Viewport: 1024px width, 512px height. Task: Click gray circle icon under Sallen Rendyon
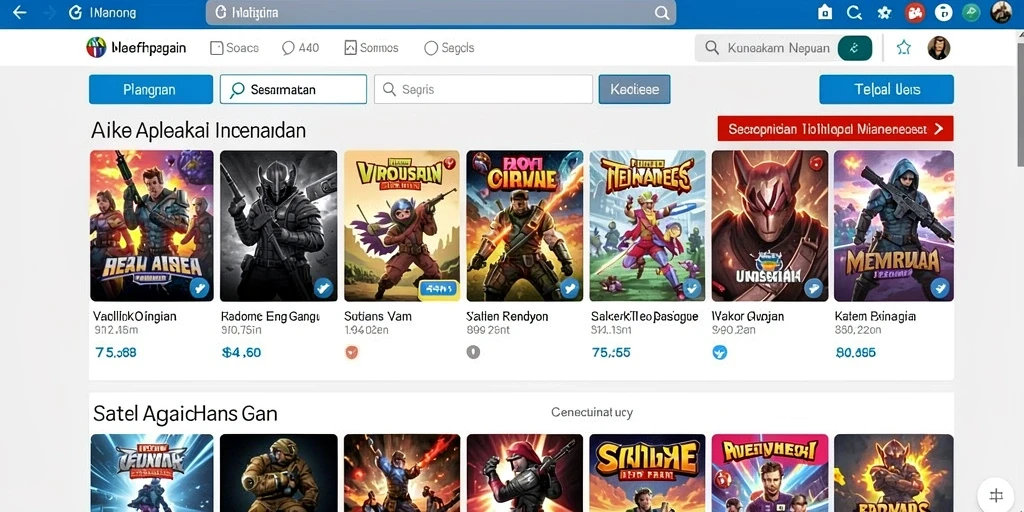click(x=473, y=353)
